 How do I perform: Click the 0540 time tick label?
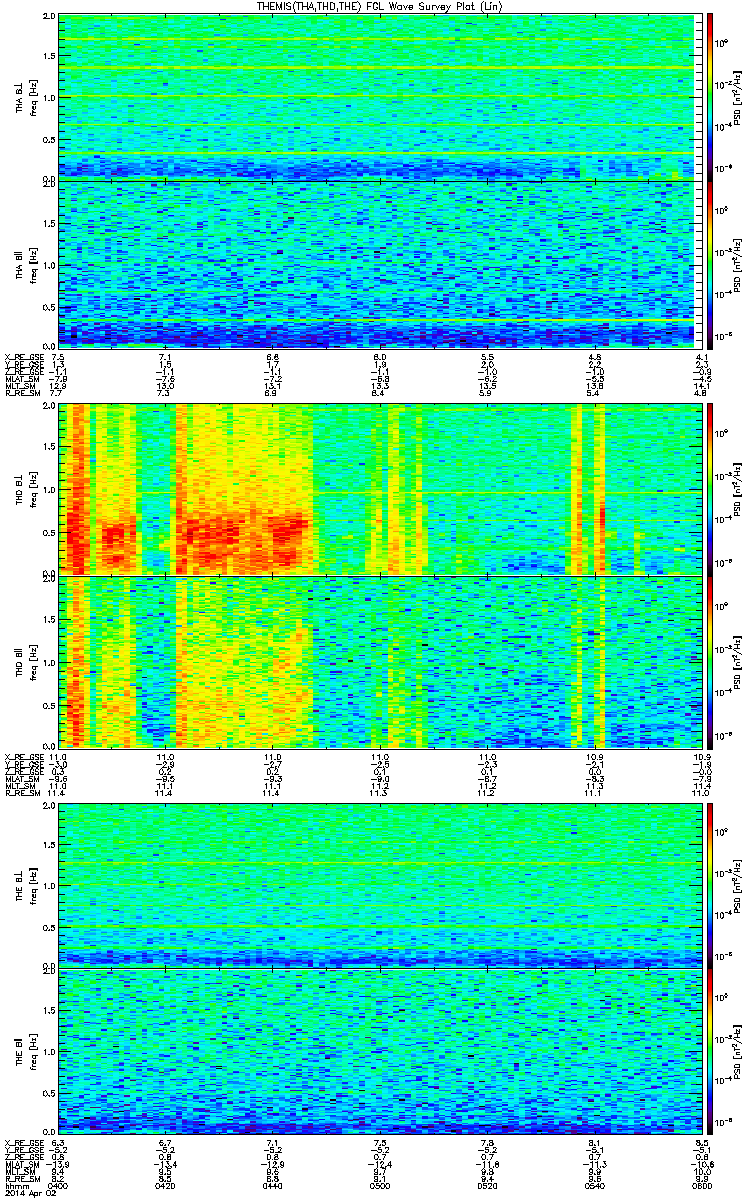(594, 1186)
